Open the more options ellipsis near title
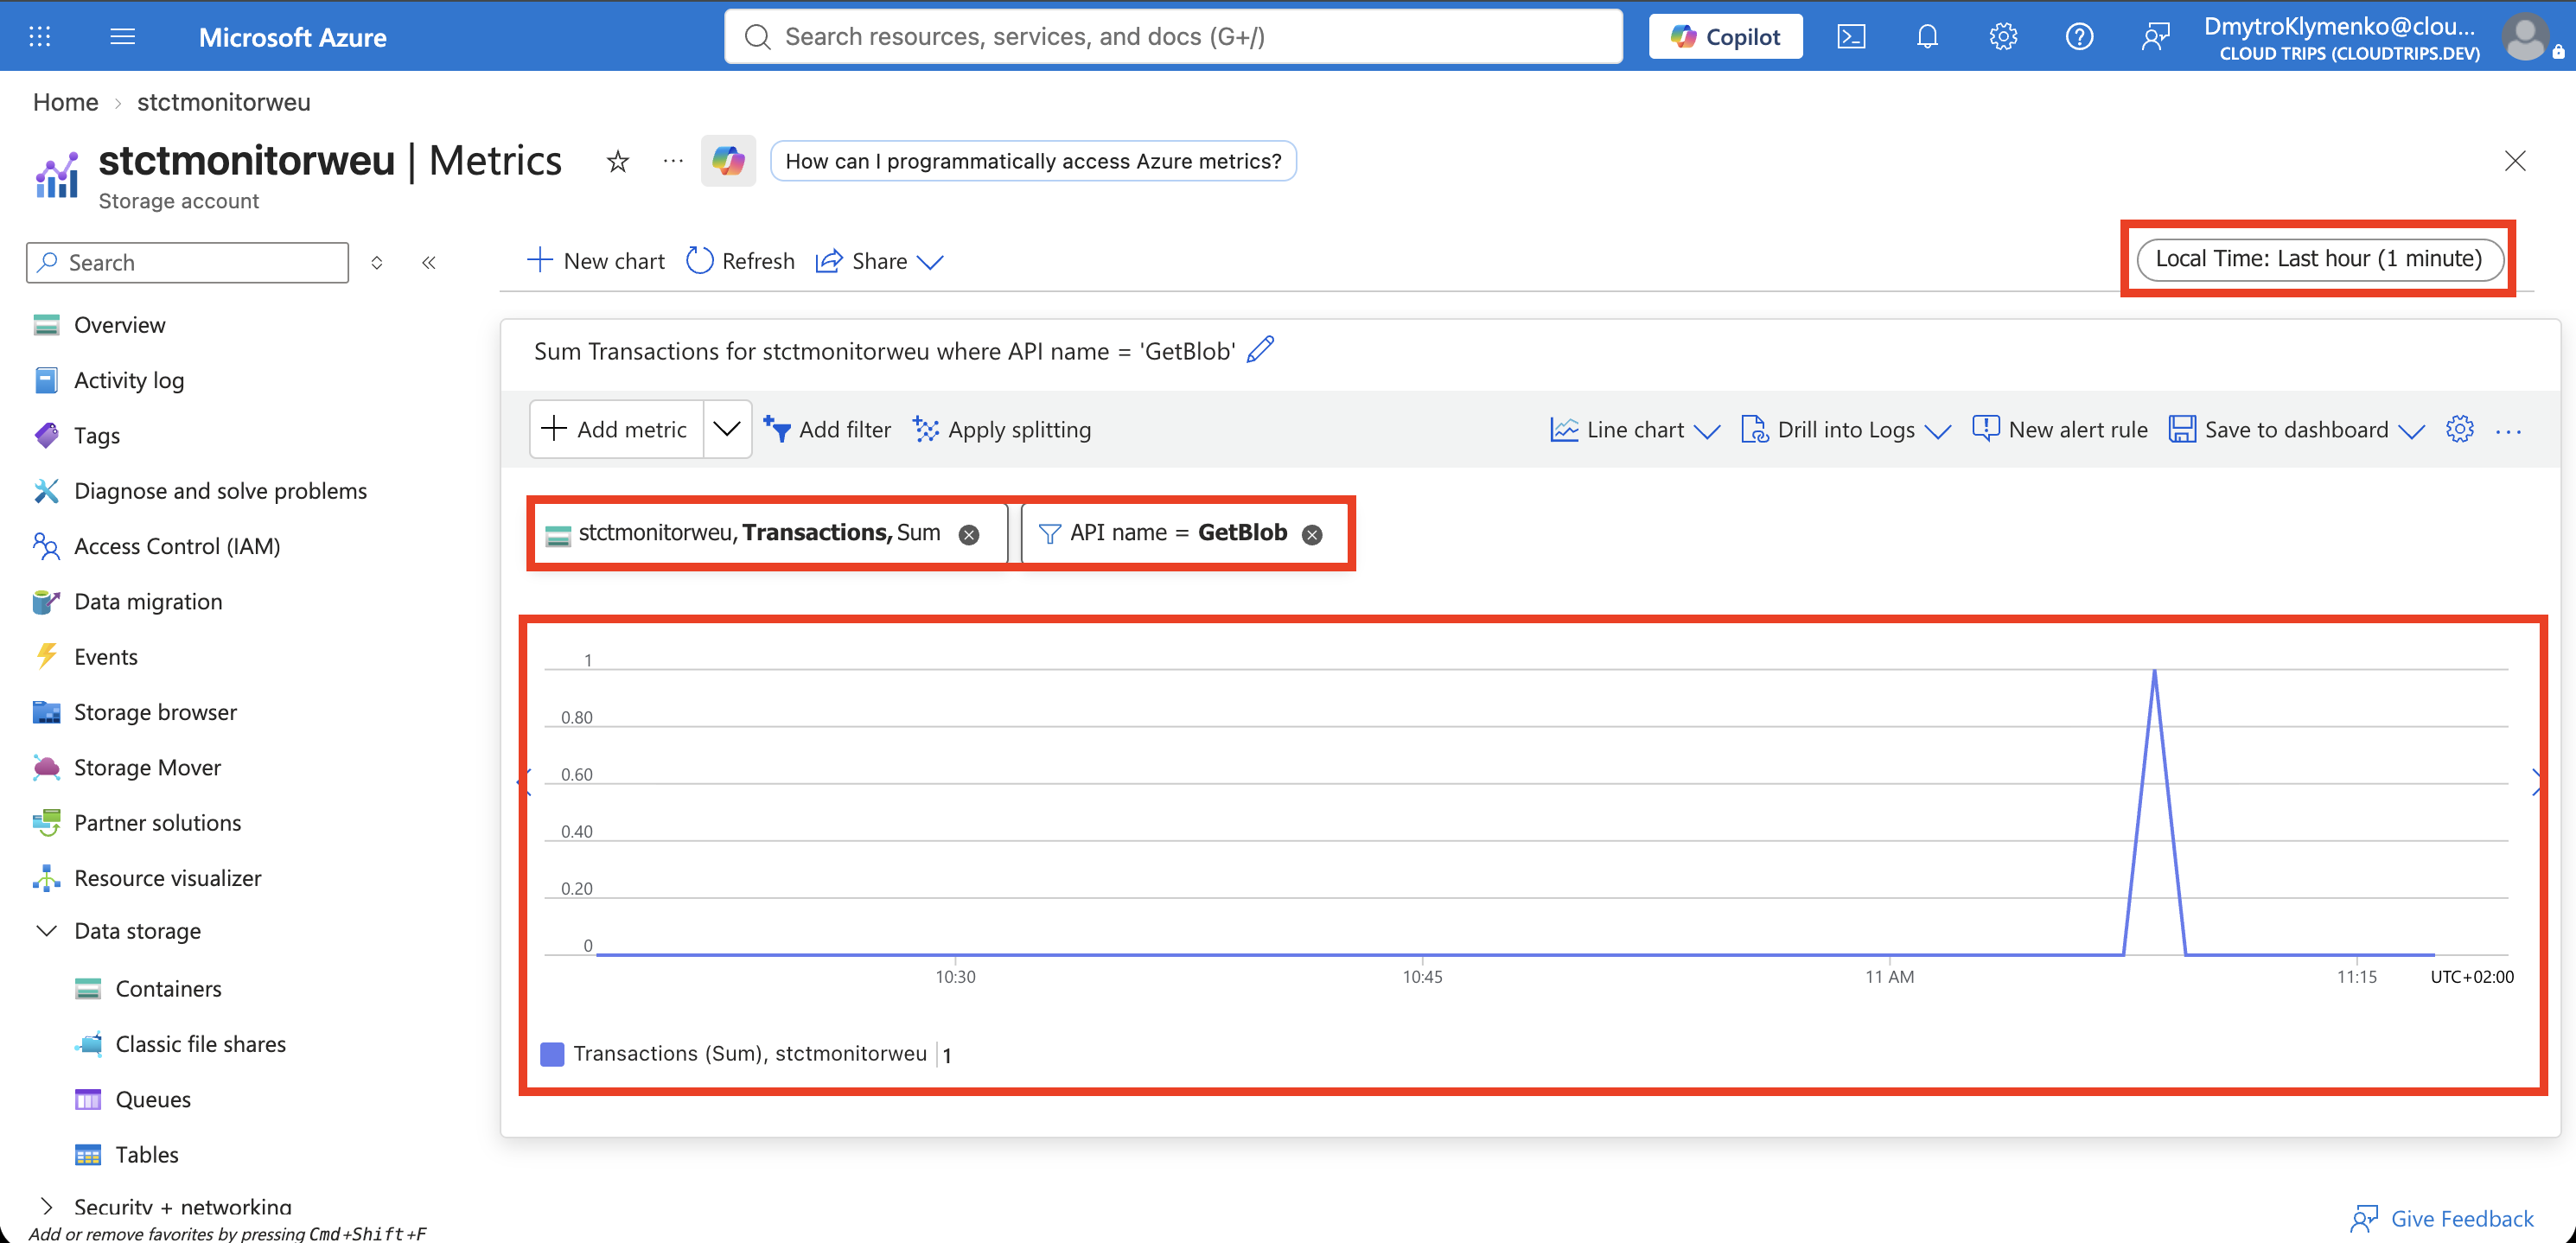 673,160
